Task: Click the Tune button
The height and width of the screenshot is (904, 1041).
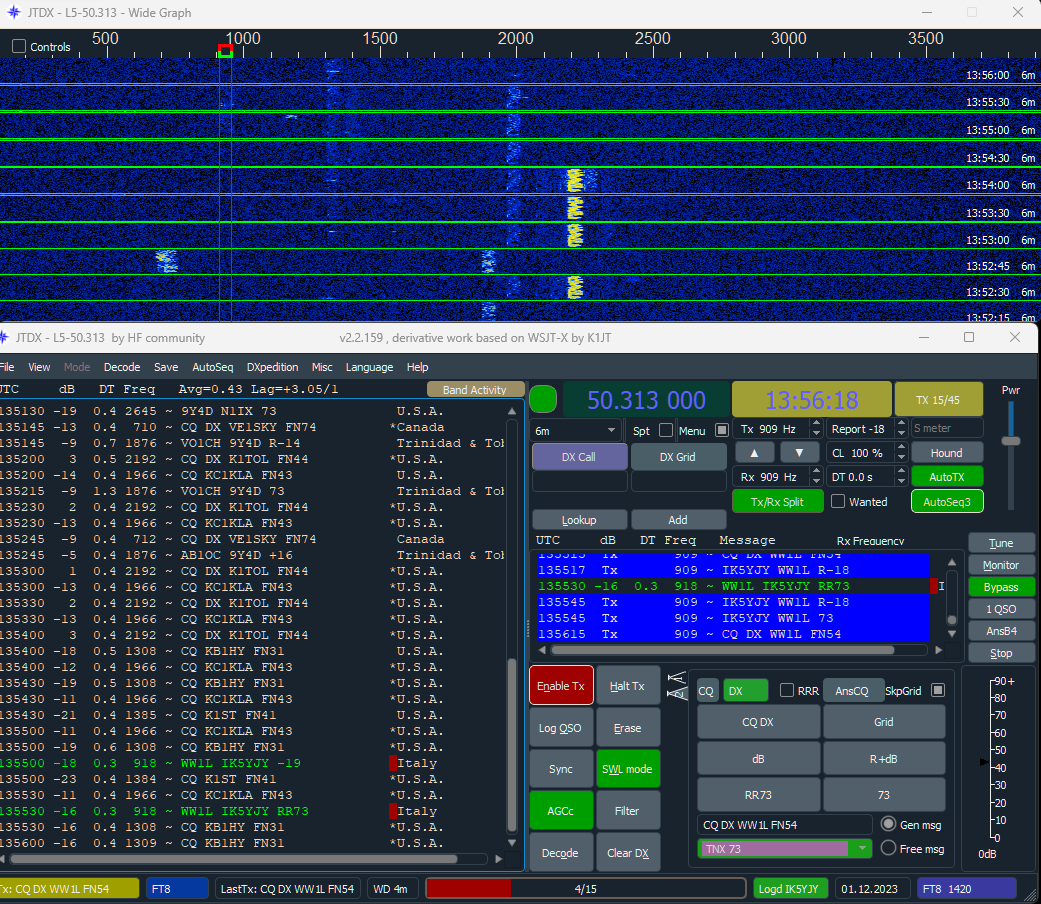Action: (x=1001, y=543)
